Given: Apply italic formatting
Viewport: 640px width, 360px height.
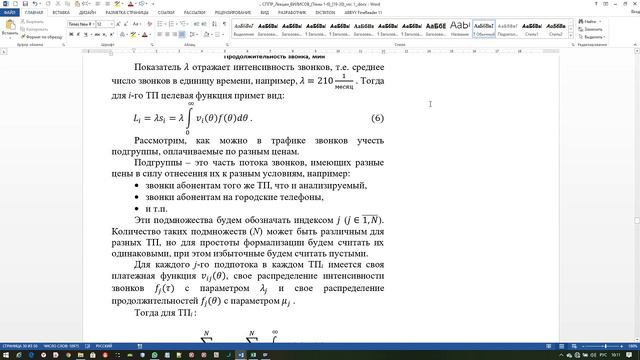Looking at the screenshot, I should (x=78, y=35).
